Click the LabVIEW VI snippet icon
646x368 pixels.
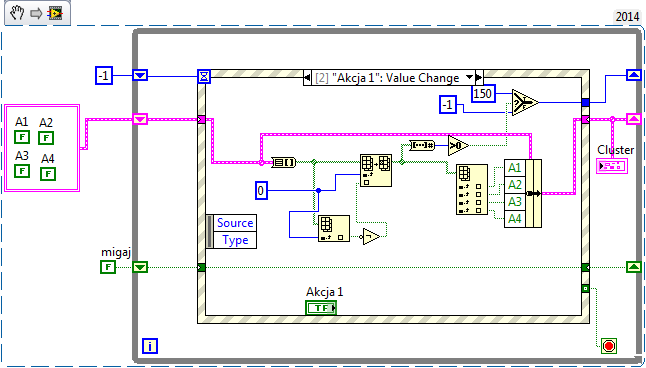55,13
